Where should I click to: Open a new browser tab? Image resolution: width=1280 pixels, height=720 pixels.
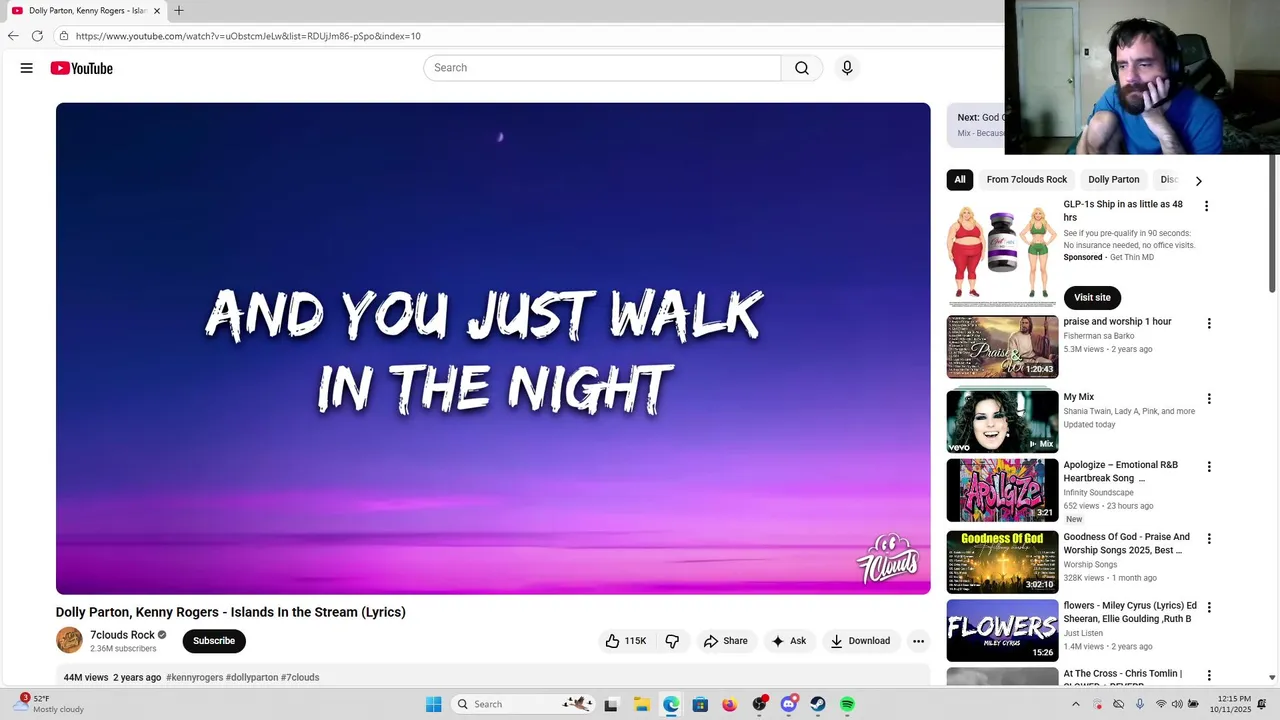[x=179, y=11]
